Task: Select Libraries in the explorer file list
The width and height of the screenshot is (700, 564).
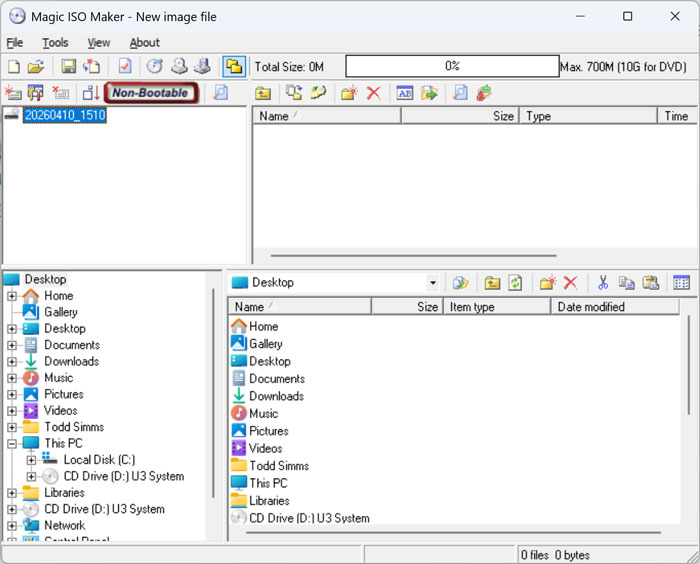Action: [269, 501]
